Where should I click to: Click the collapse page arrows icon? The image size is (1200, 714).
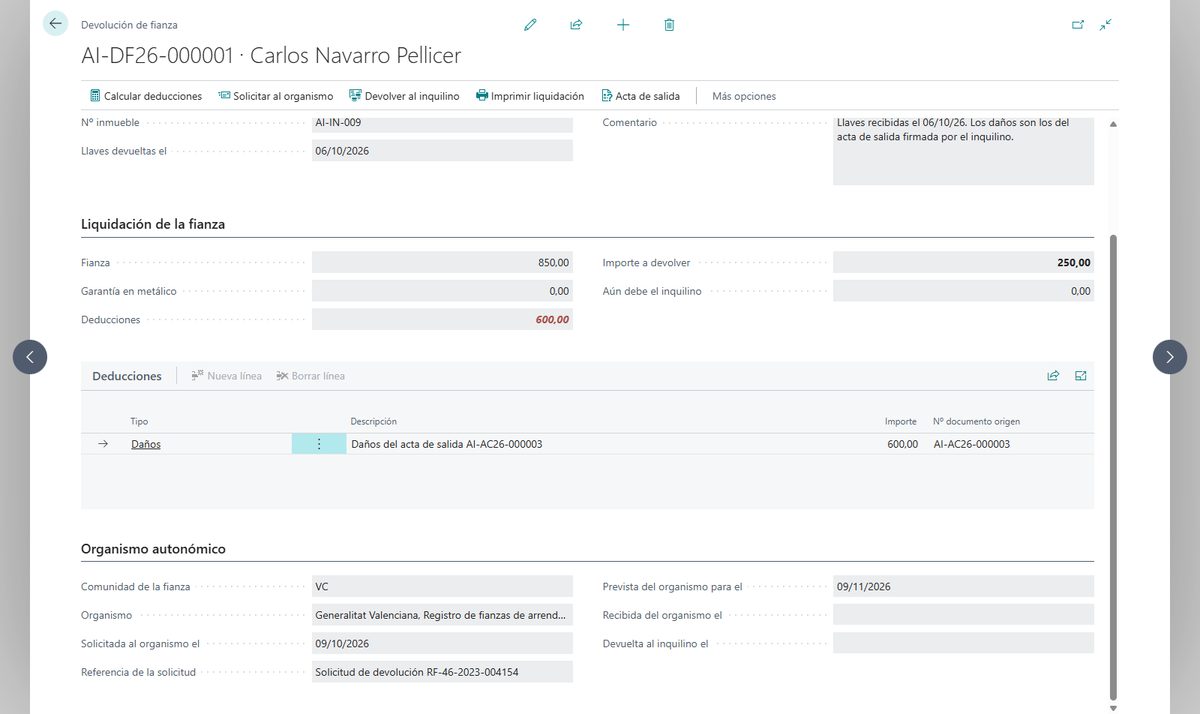click(x=1105, y=24)
